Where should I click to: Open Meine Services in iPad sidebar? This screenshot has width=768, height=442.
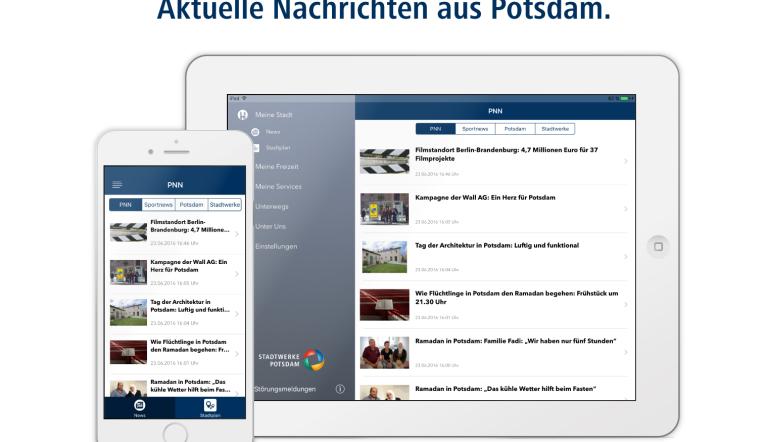pyautogui.click(x=278, y=187)
